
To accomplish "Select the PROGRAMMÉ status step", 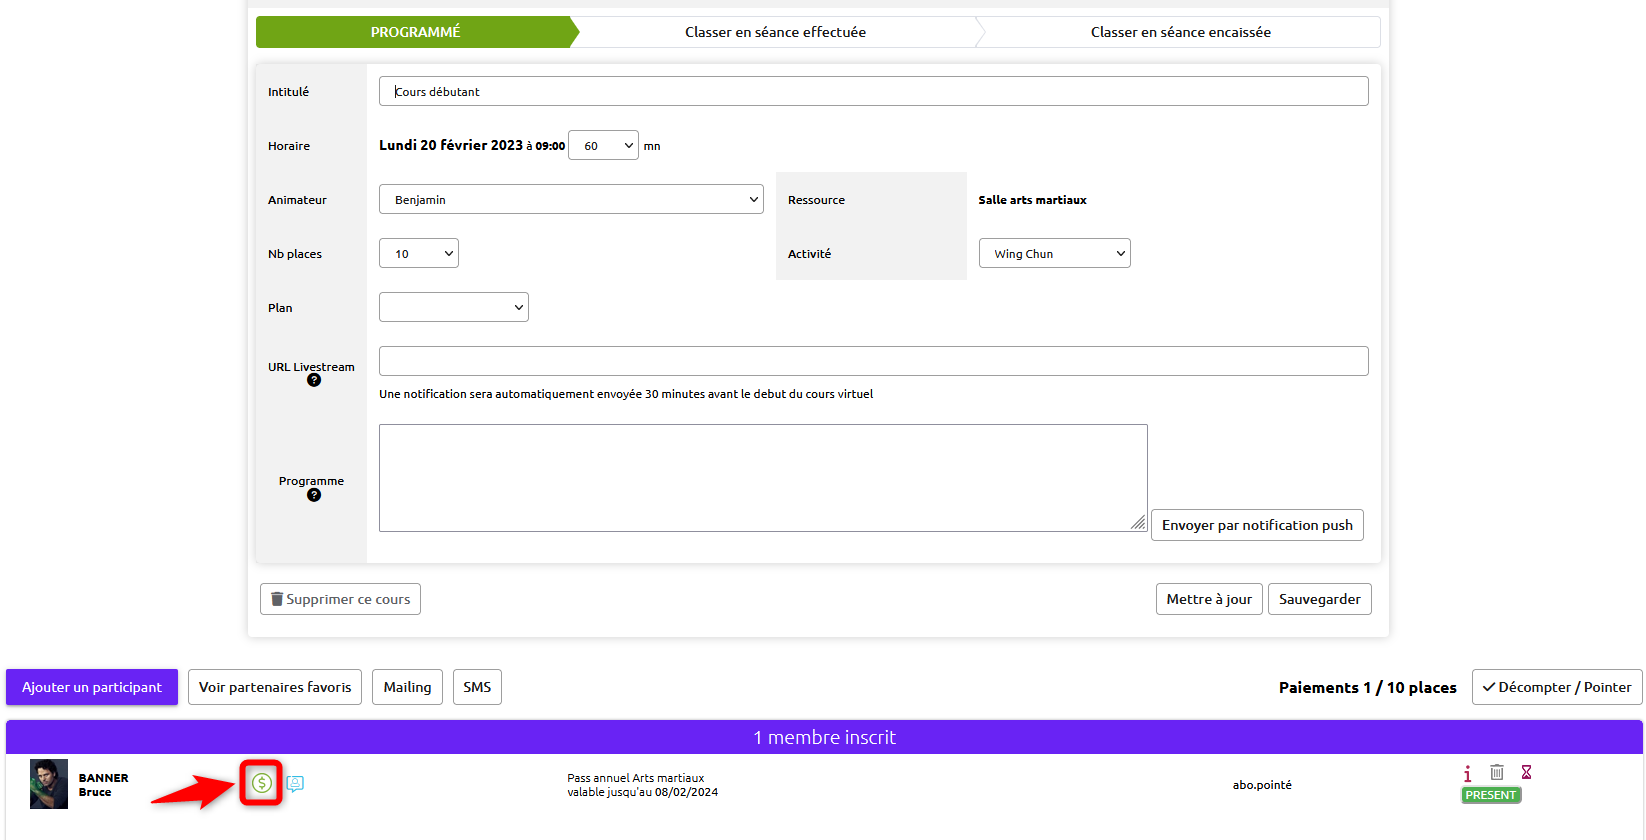I will pos(416,32).
